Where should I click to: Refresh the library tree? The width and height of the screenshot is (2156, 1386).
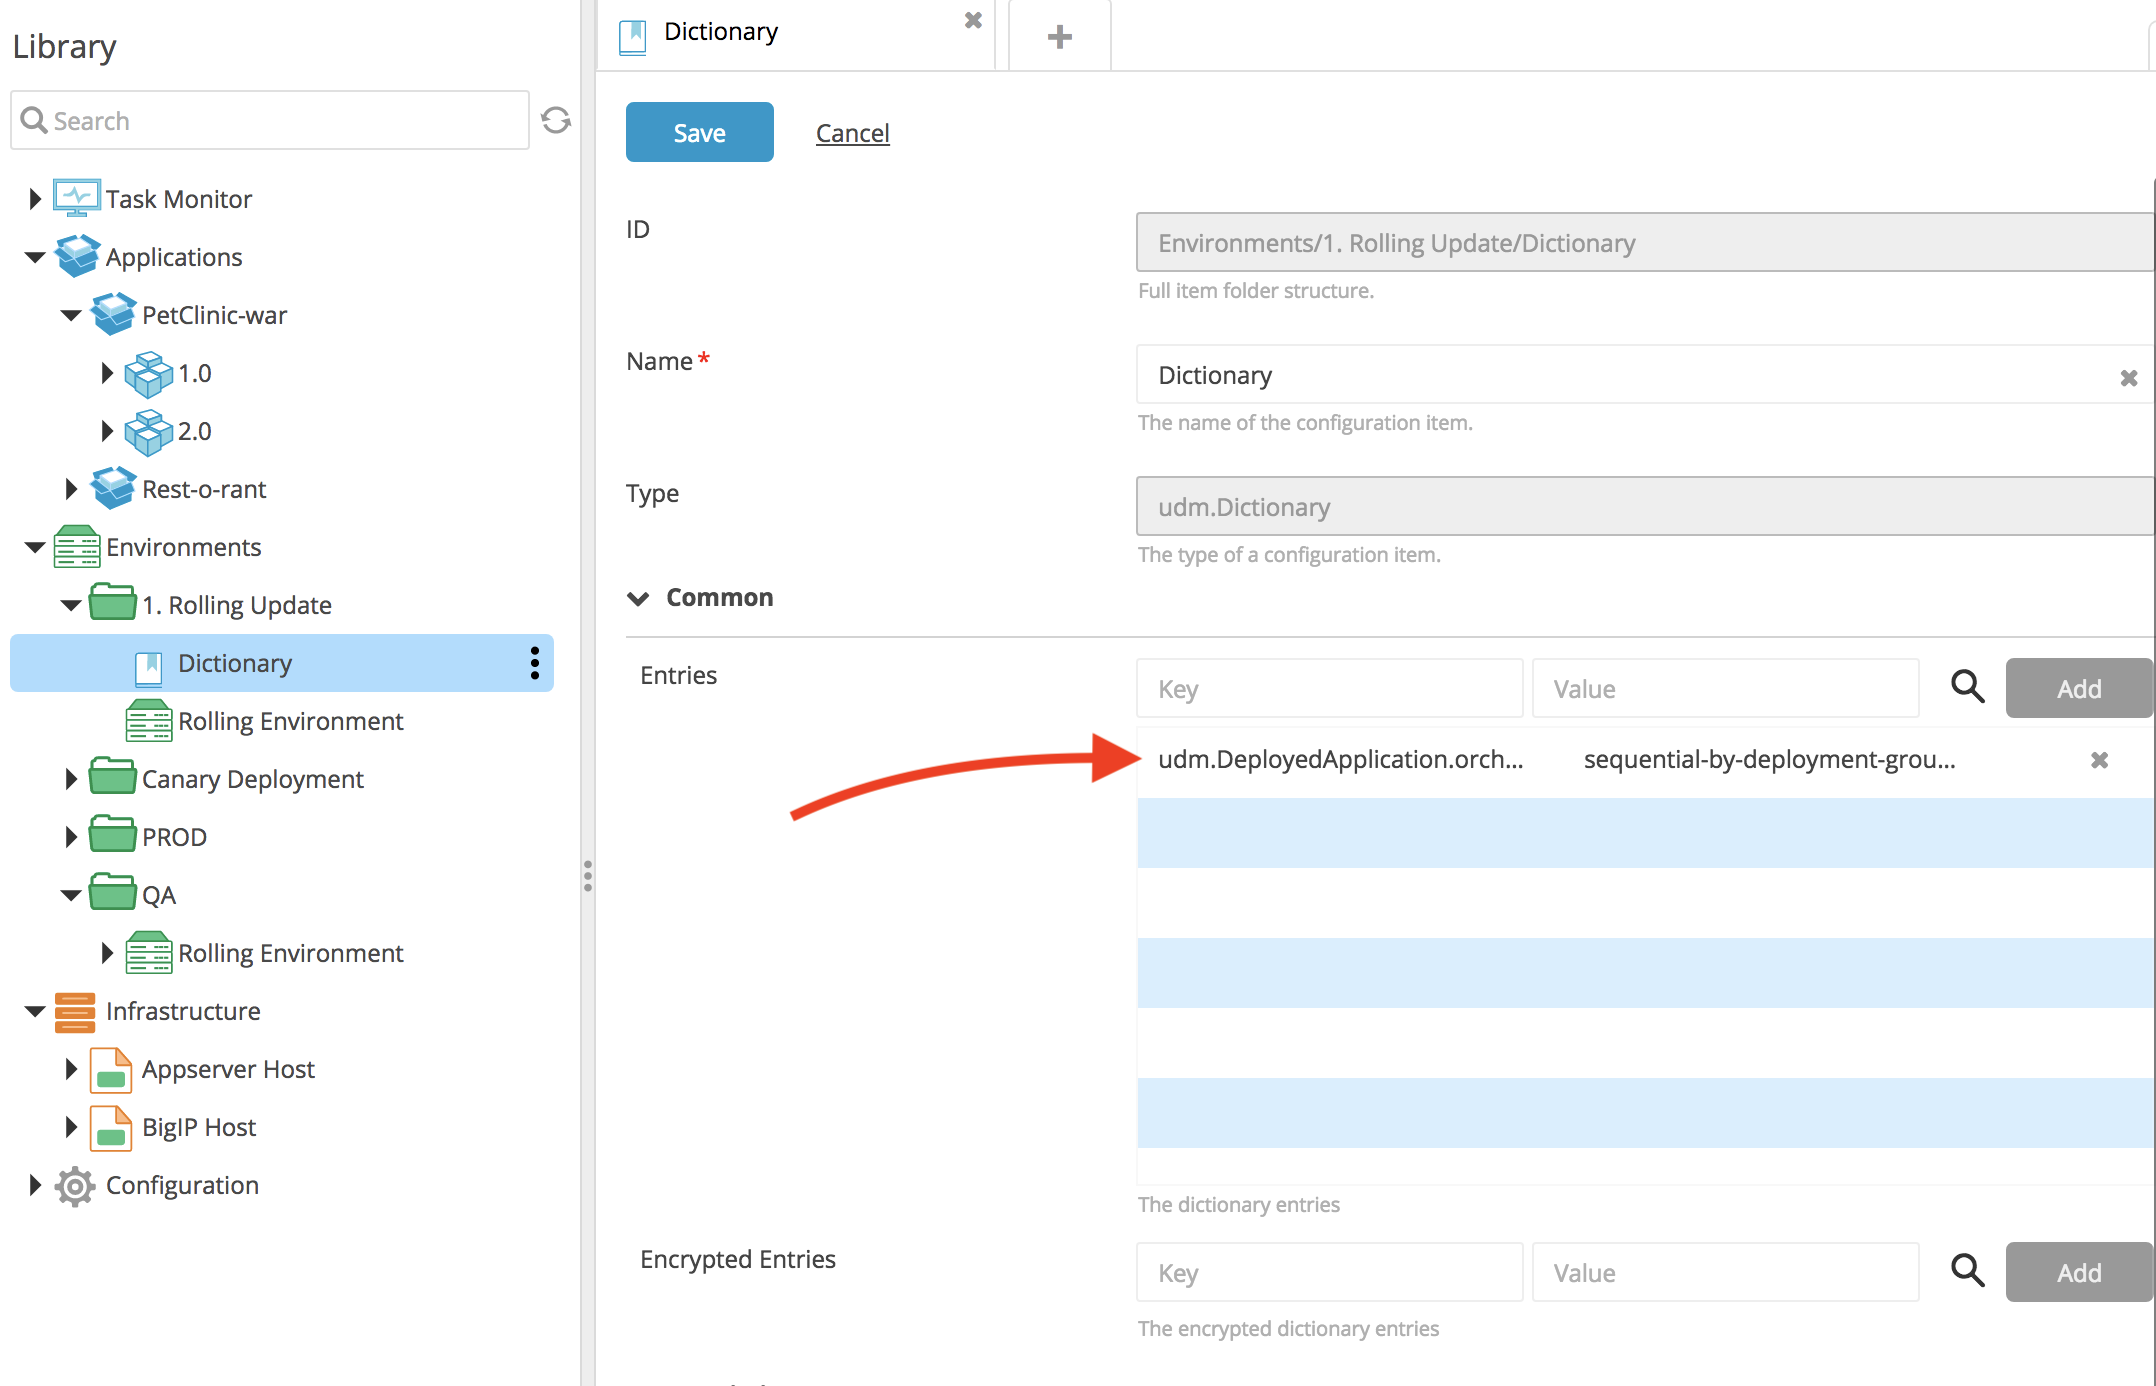556,121
